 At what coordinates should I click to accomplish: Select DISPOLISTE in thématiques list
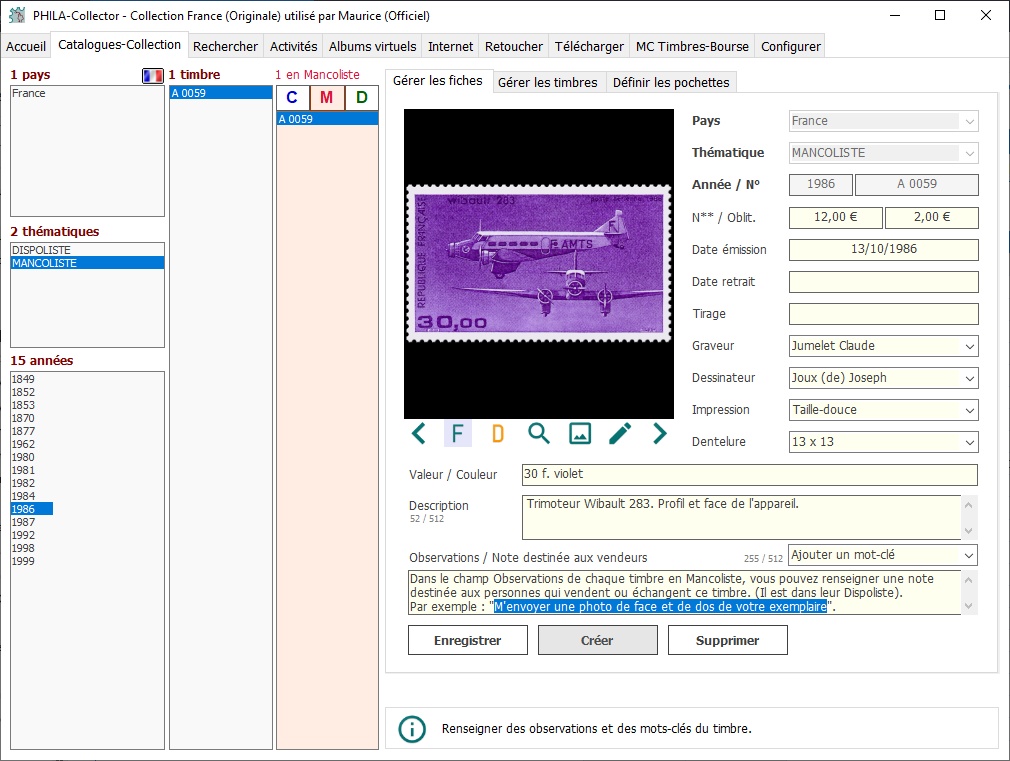point(88,250)
